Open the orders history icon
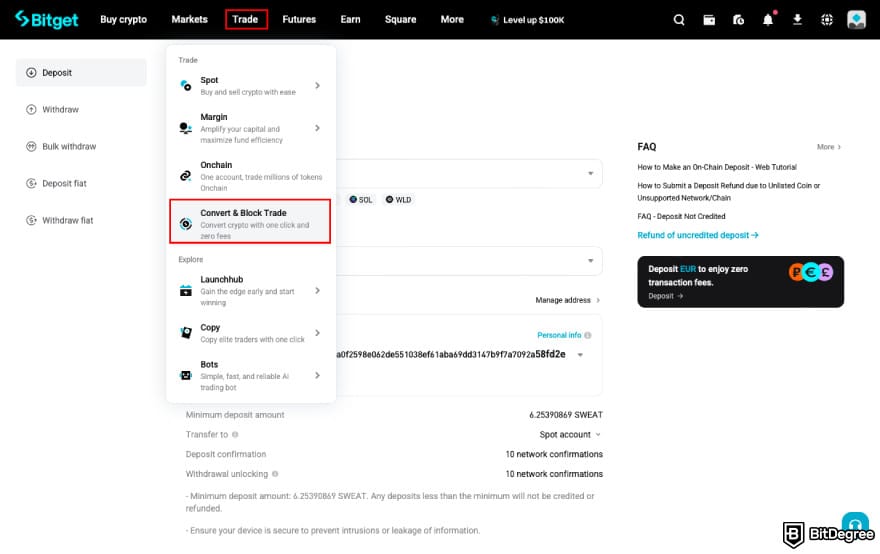The height and width of the screenshot is (554, 880). click(738, 20)
